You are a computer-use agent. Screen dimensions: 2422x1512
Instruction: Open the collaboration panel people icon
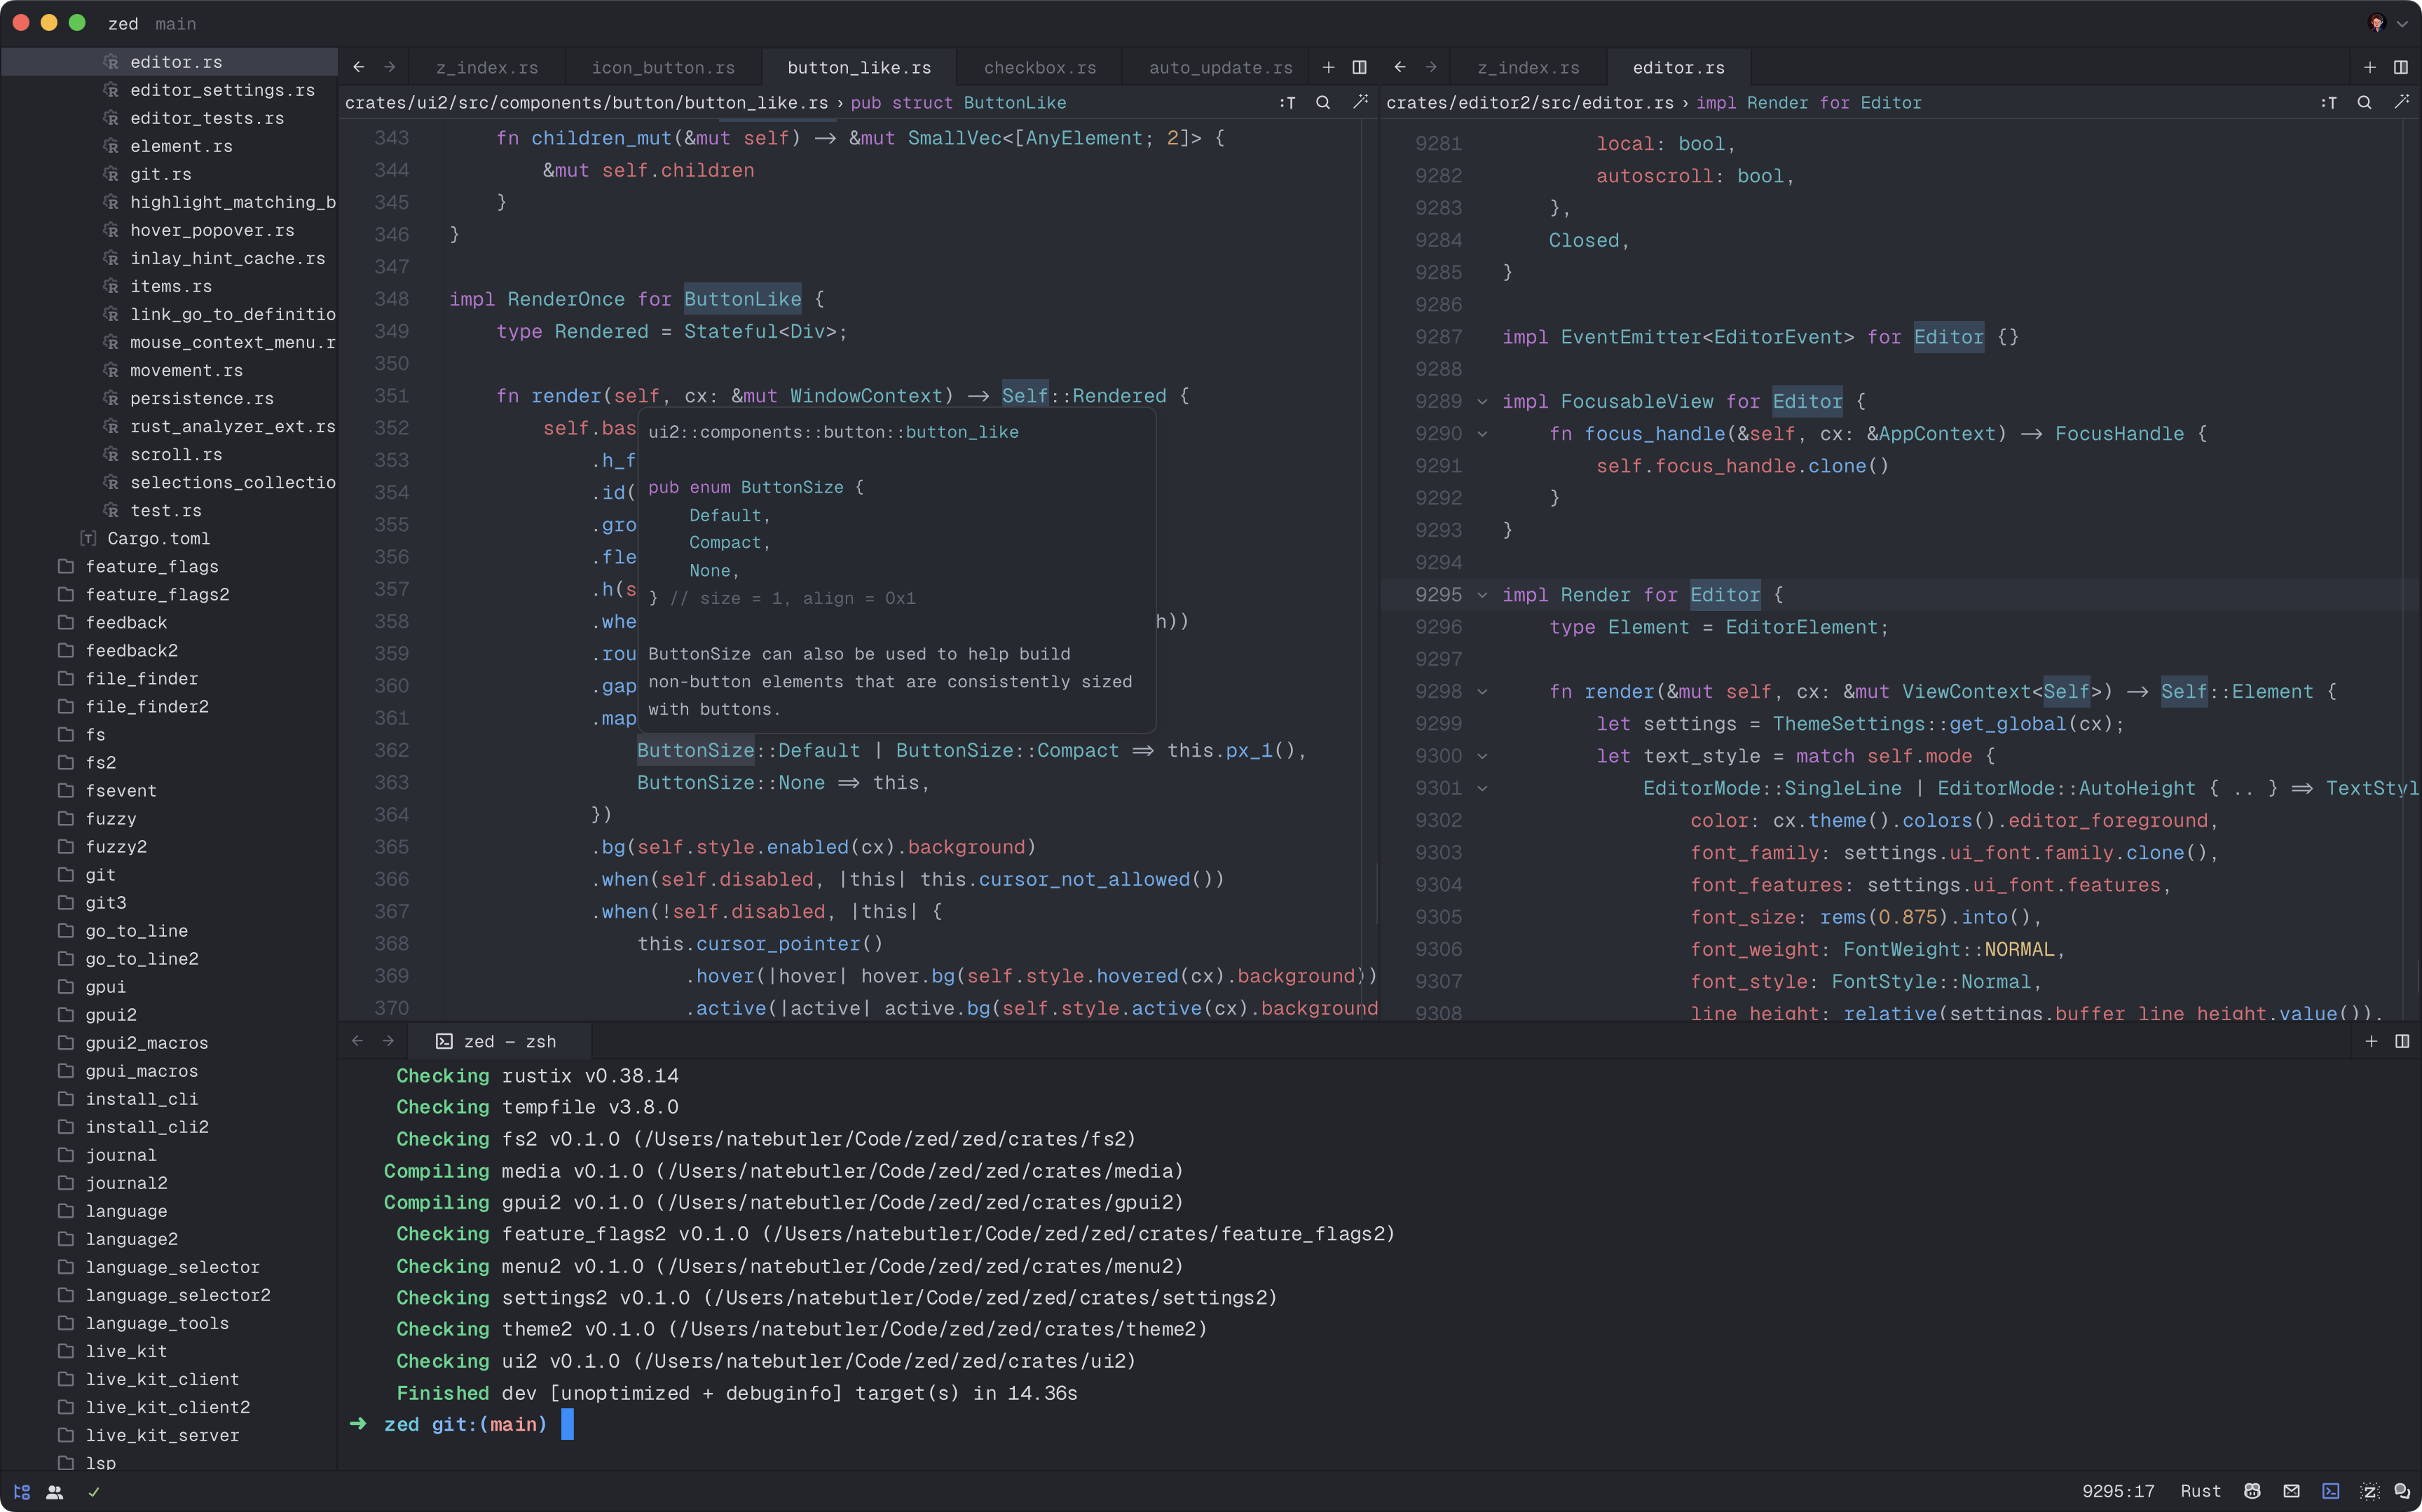click(55, 1491)
